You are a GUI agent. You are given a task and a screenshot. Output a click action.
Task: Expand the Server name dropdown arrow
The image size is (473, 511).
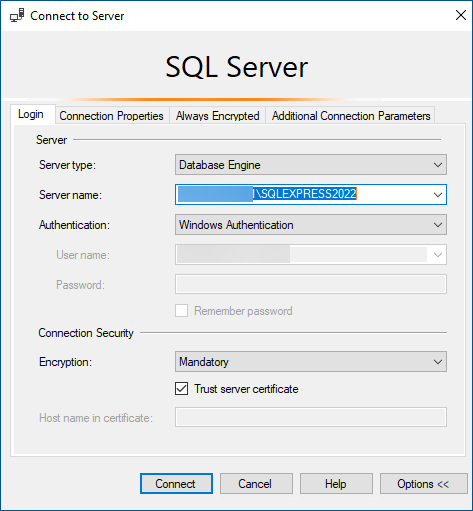(438, 195)
